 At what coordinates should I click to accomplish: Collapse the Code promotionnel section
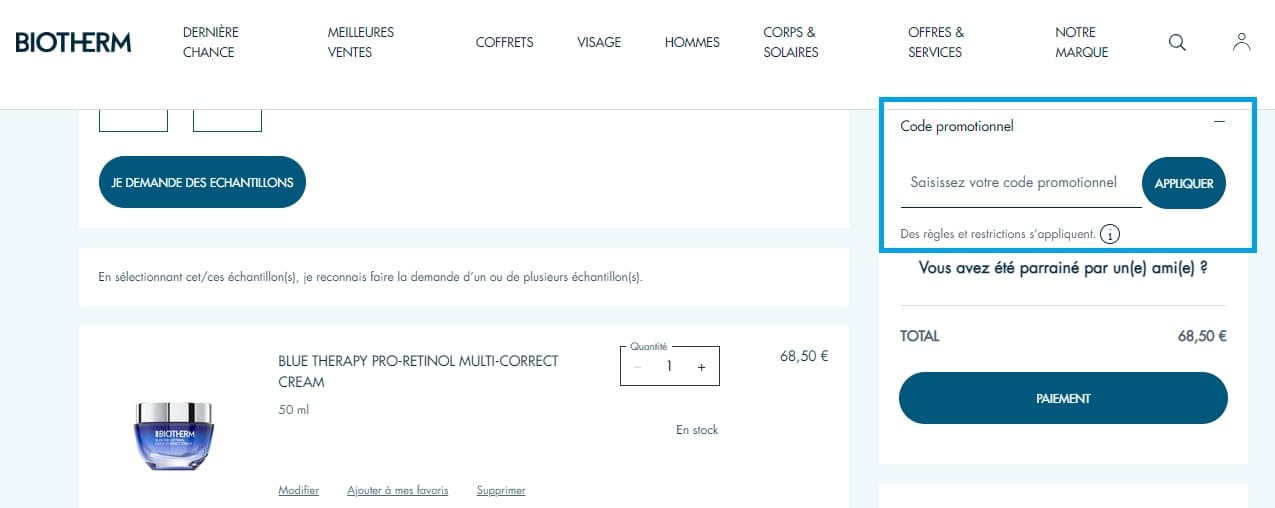pyautogui.click(x=1219, y=121)
